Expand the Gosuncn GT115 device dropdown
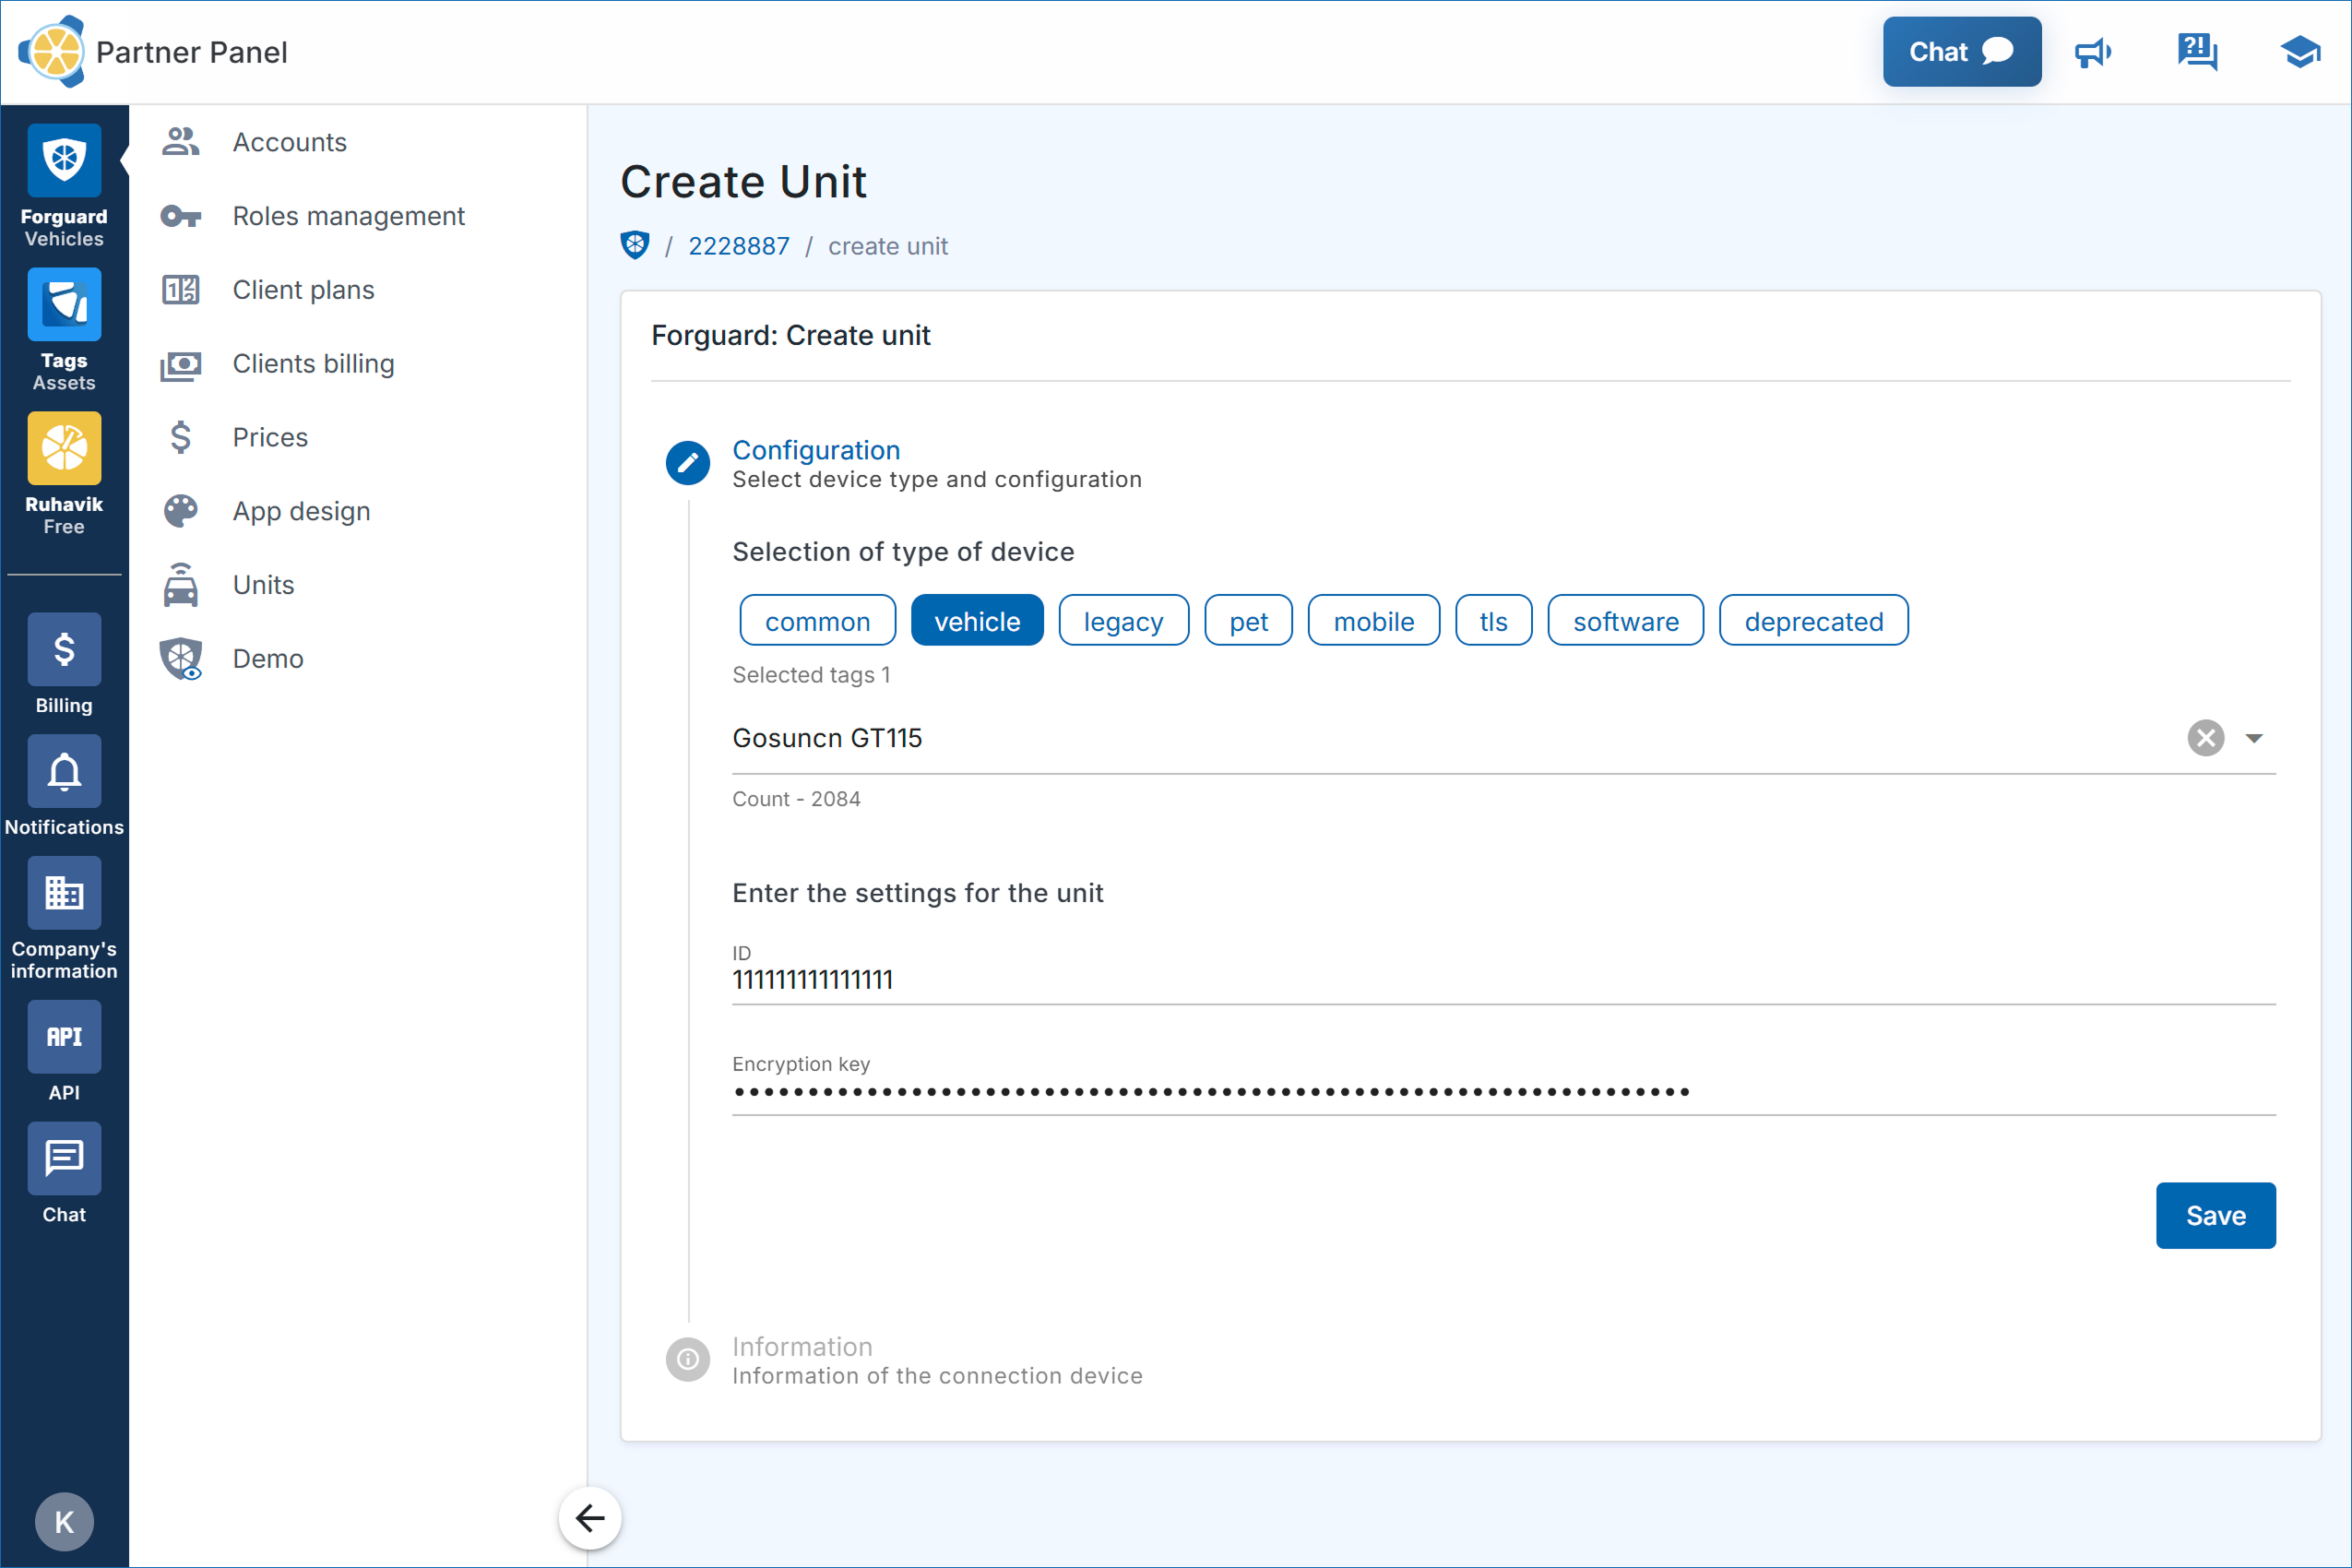The width and height of the screenshot is (2352, 1568). coord(2253,738)
